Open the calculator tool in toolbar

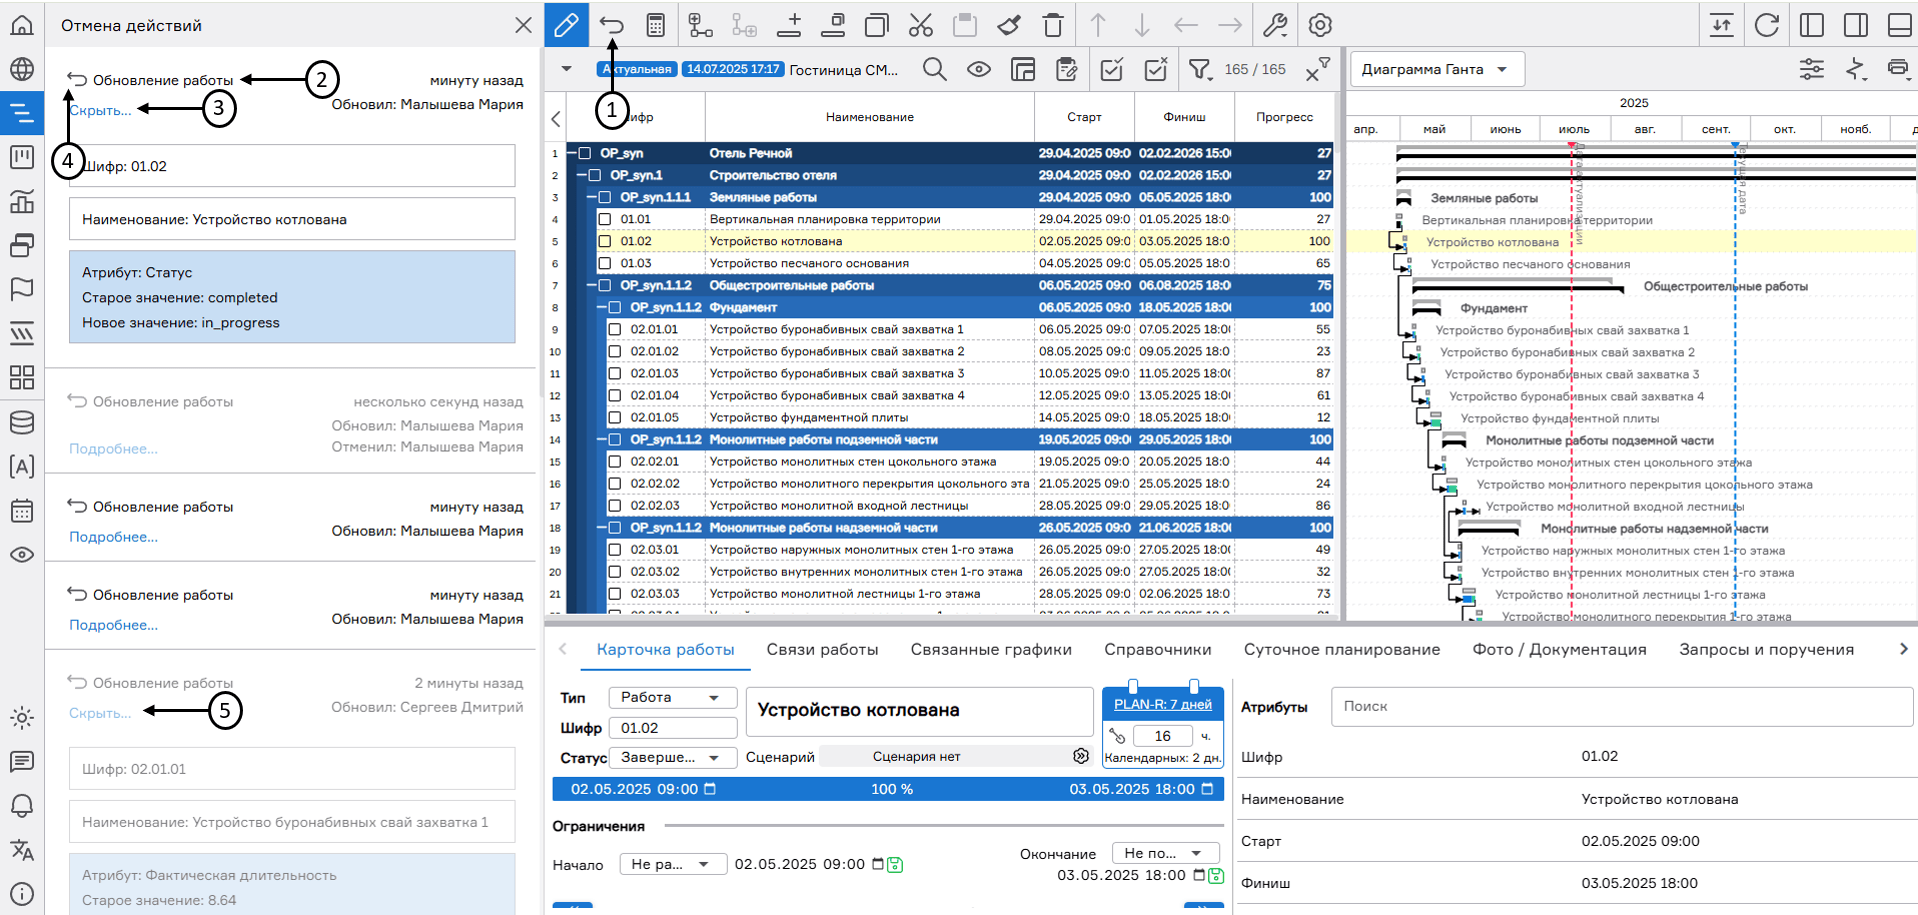pyautogui.click(x=655, y=25)
